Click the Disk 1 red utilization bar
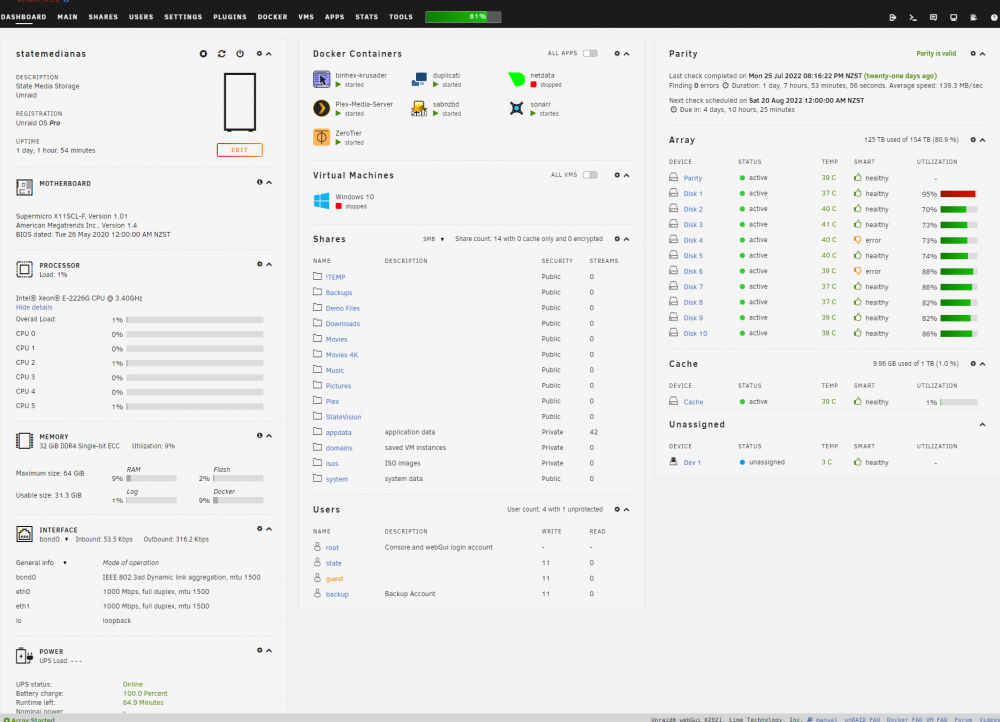The height and width of the screenshot is (722, 1000). 958,194
